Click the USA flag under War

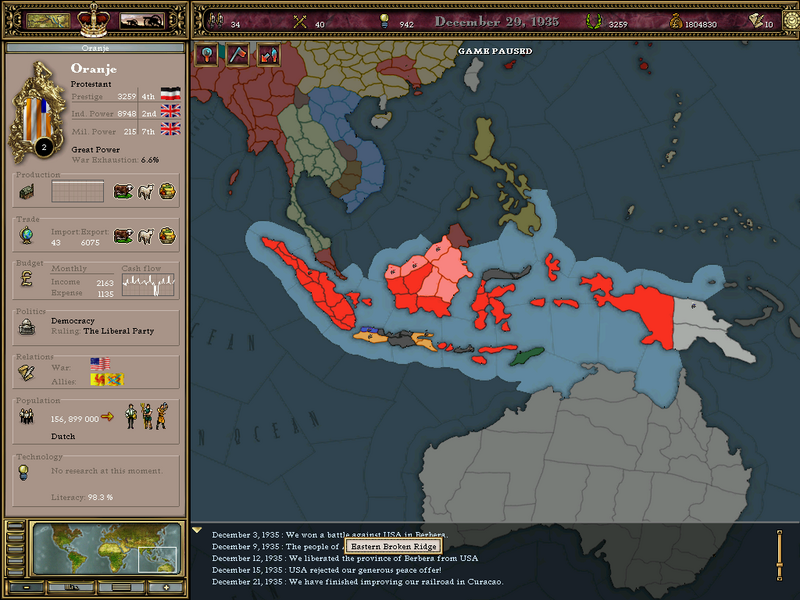[97, 364]
